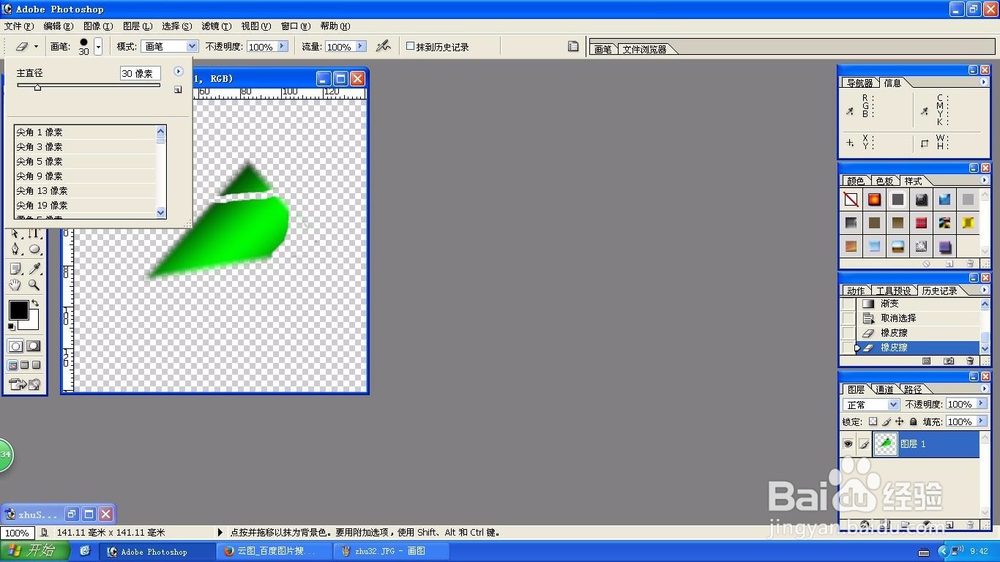1000x562 pixels.
Task: Switch to Quick Mask mode
Action: coord(33,346)
